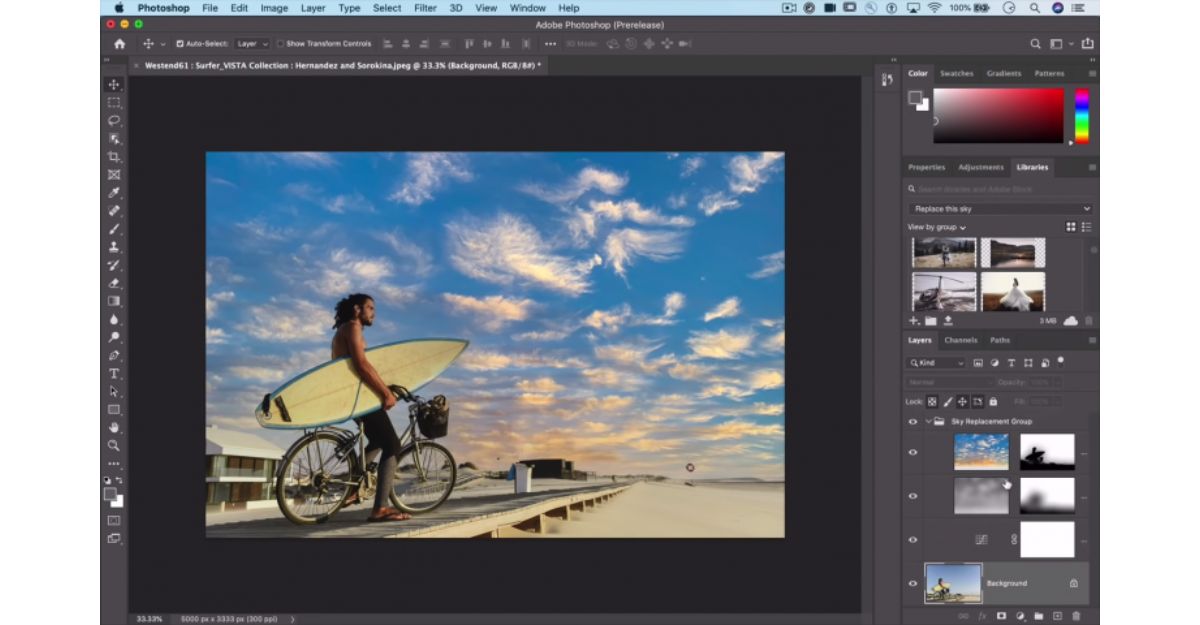The width and height of the screenshot is (1200, 625).
Task: Add a layer mask from Layers footer
Action: [x=1001, y=616]
